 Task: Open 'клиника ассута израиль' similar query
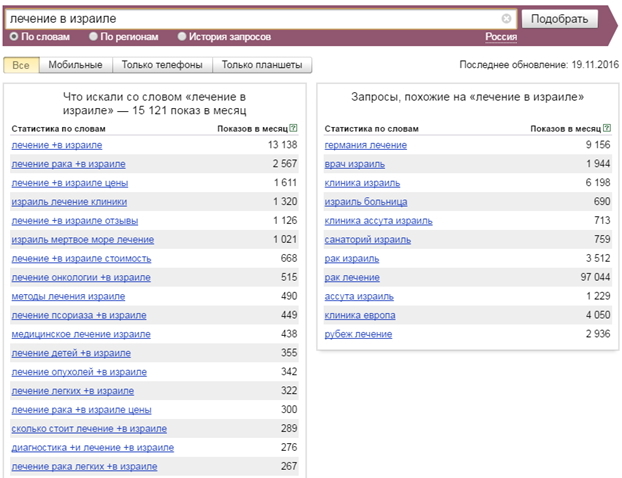[378, 221]
